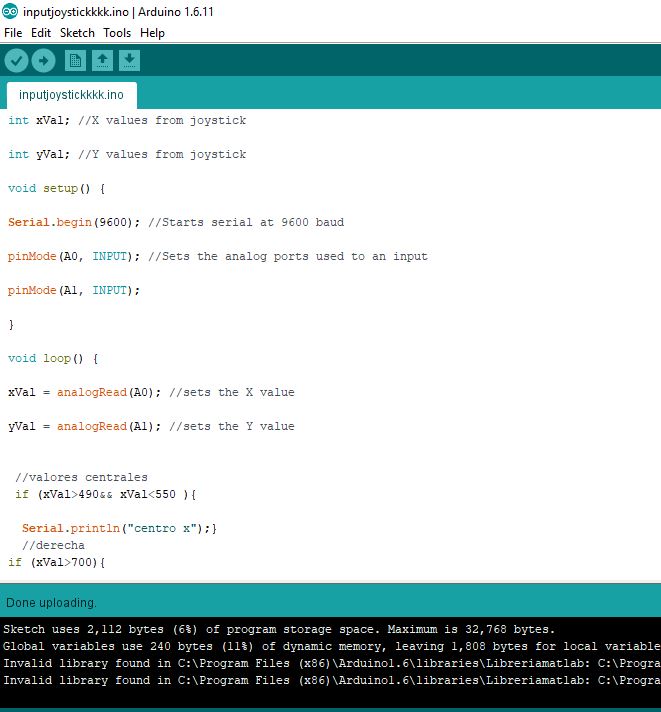Save the sketch with down-arrow icon
Viewport: 661px width, 712px height.
129,60
